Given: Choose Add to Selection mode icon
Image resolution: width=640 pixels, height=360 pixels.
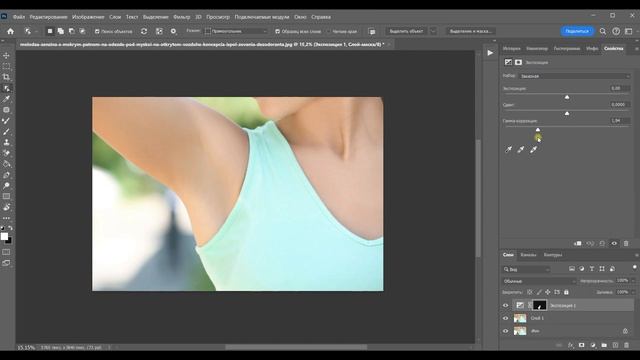Looking at the screenshot, I should point(60,31).
